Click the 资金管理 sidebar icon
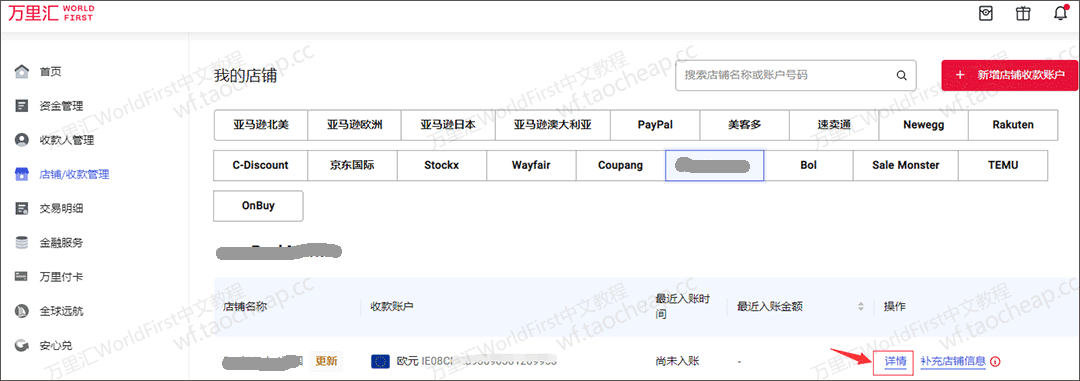Screen dimensions: 1080x381 click(x=22, y=106)
